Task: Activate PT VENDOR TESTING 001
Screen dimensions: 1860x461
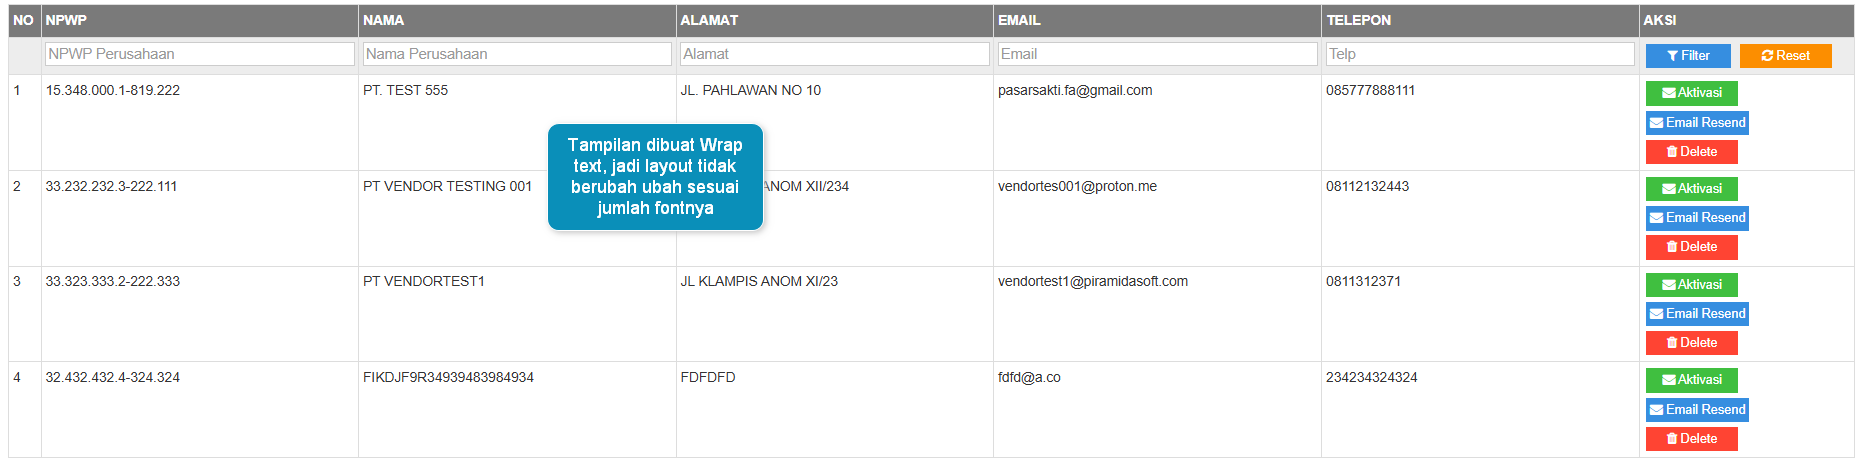Action: pyautogui.click(x=1691, y=189)
